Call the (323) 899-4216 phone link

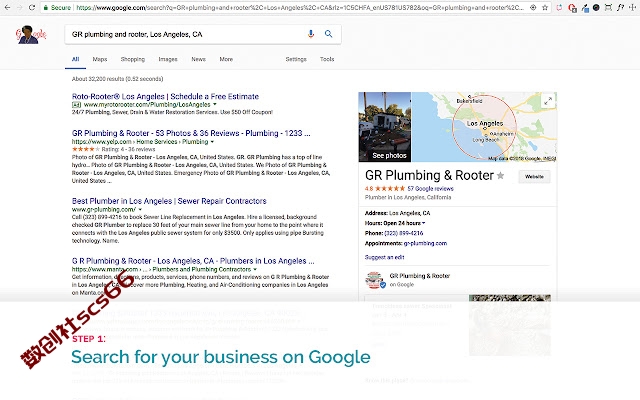tap(404, 233)
